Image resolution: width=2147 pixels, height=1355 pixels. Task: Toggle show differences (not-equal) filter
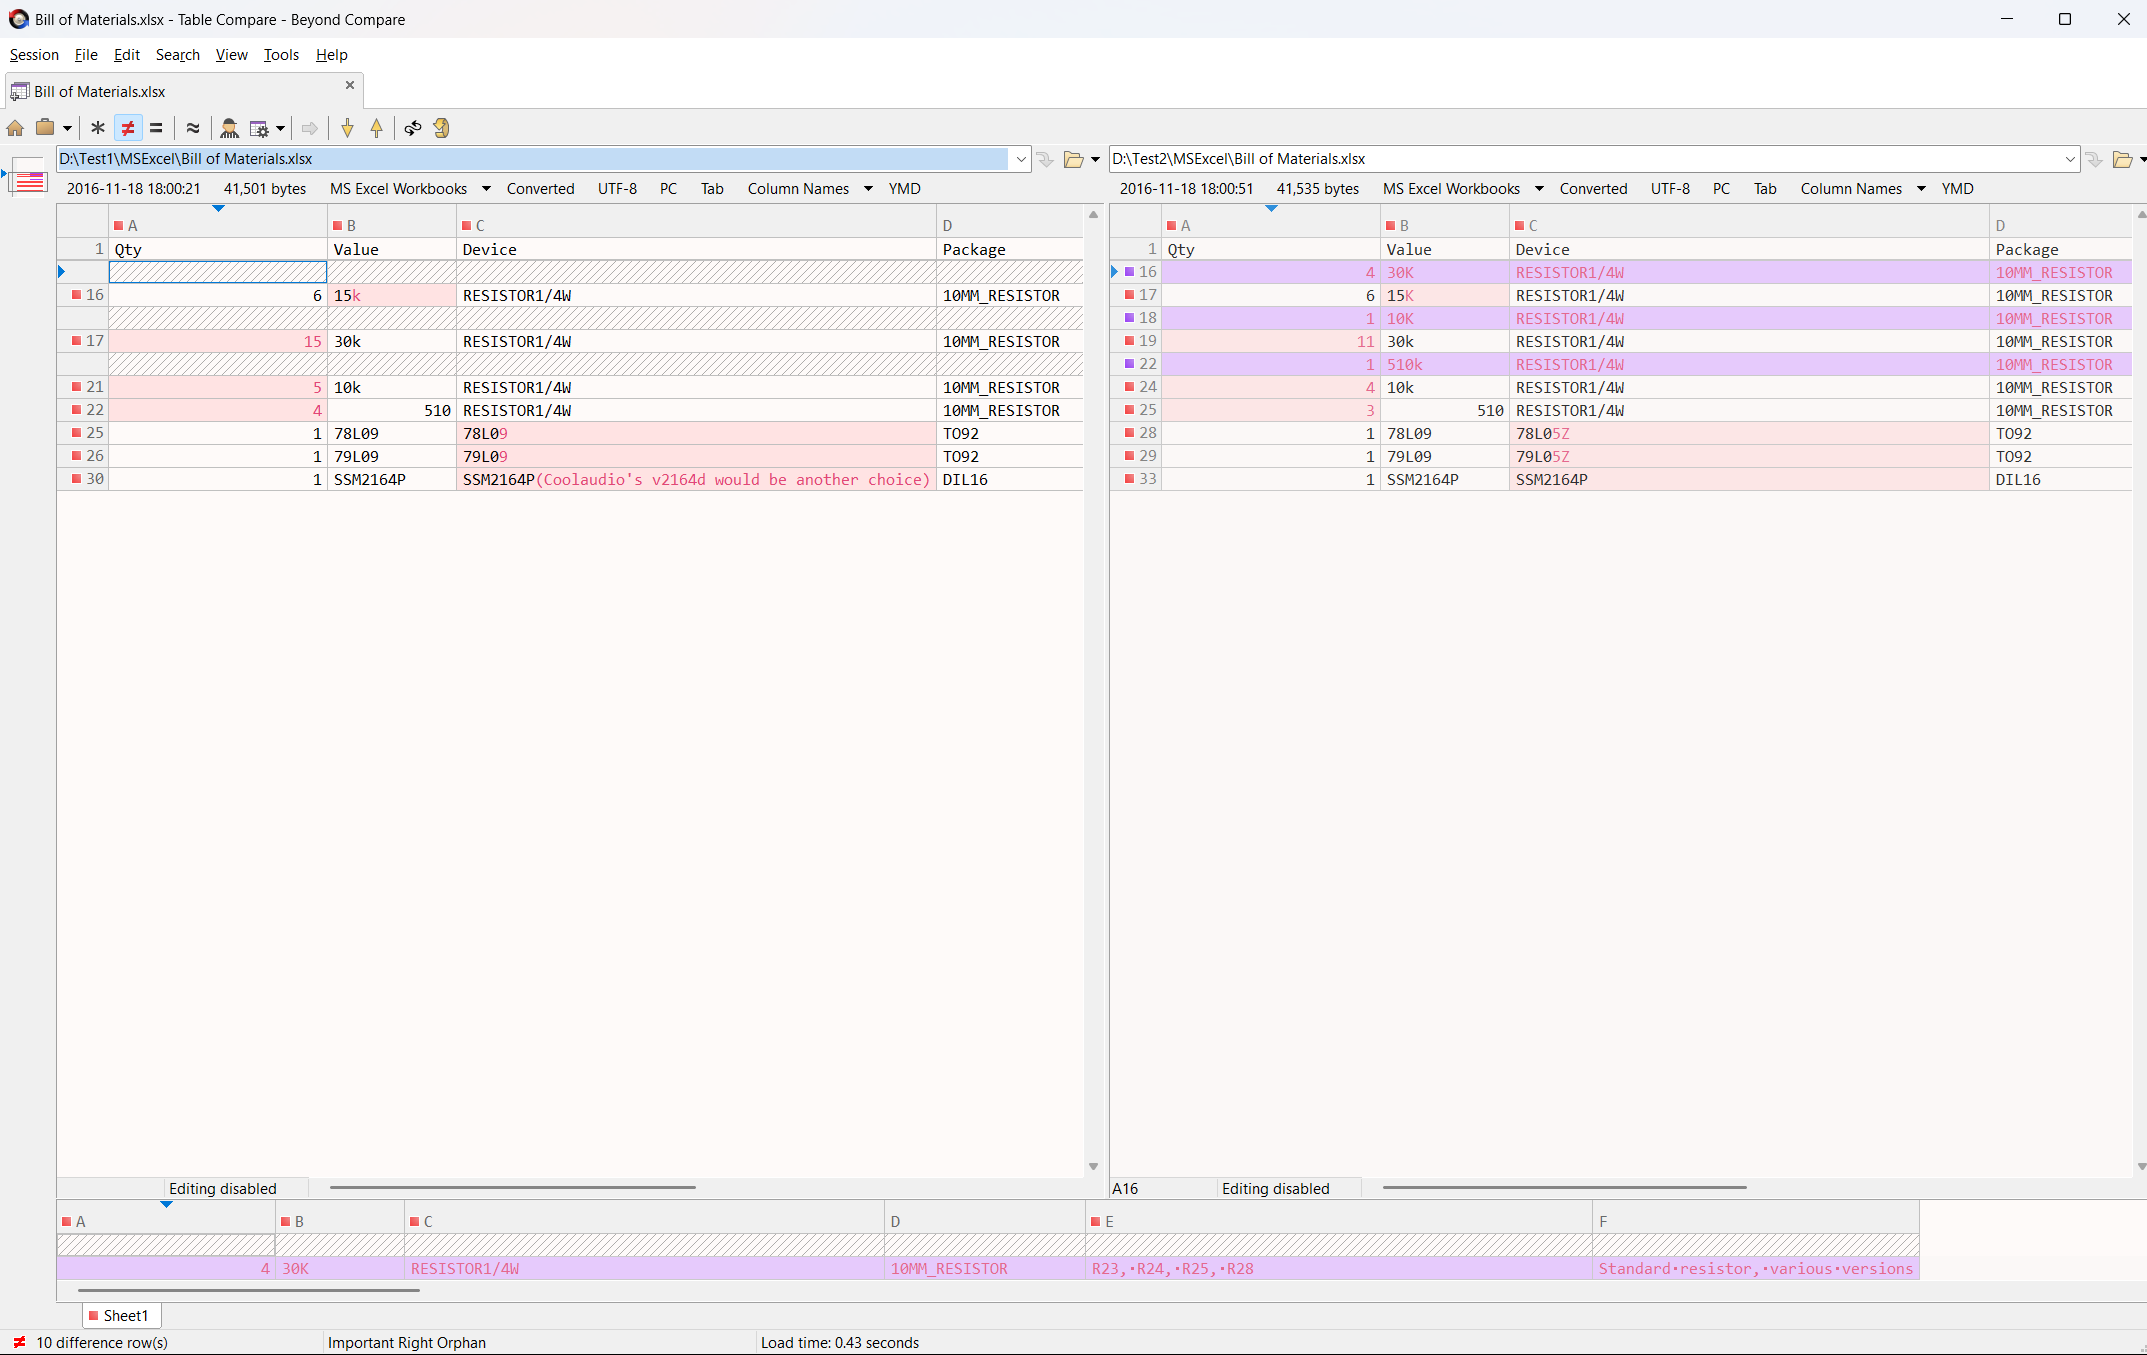(127, 128)
